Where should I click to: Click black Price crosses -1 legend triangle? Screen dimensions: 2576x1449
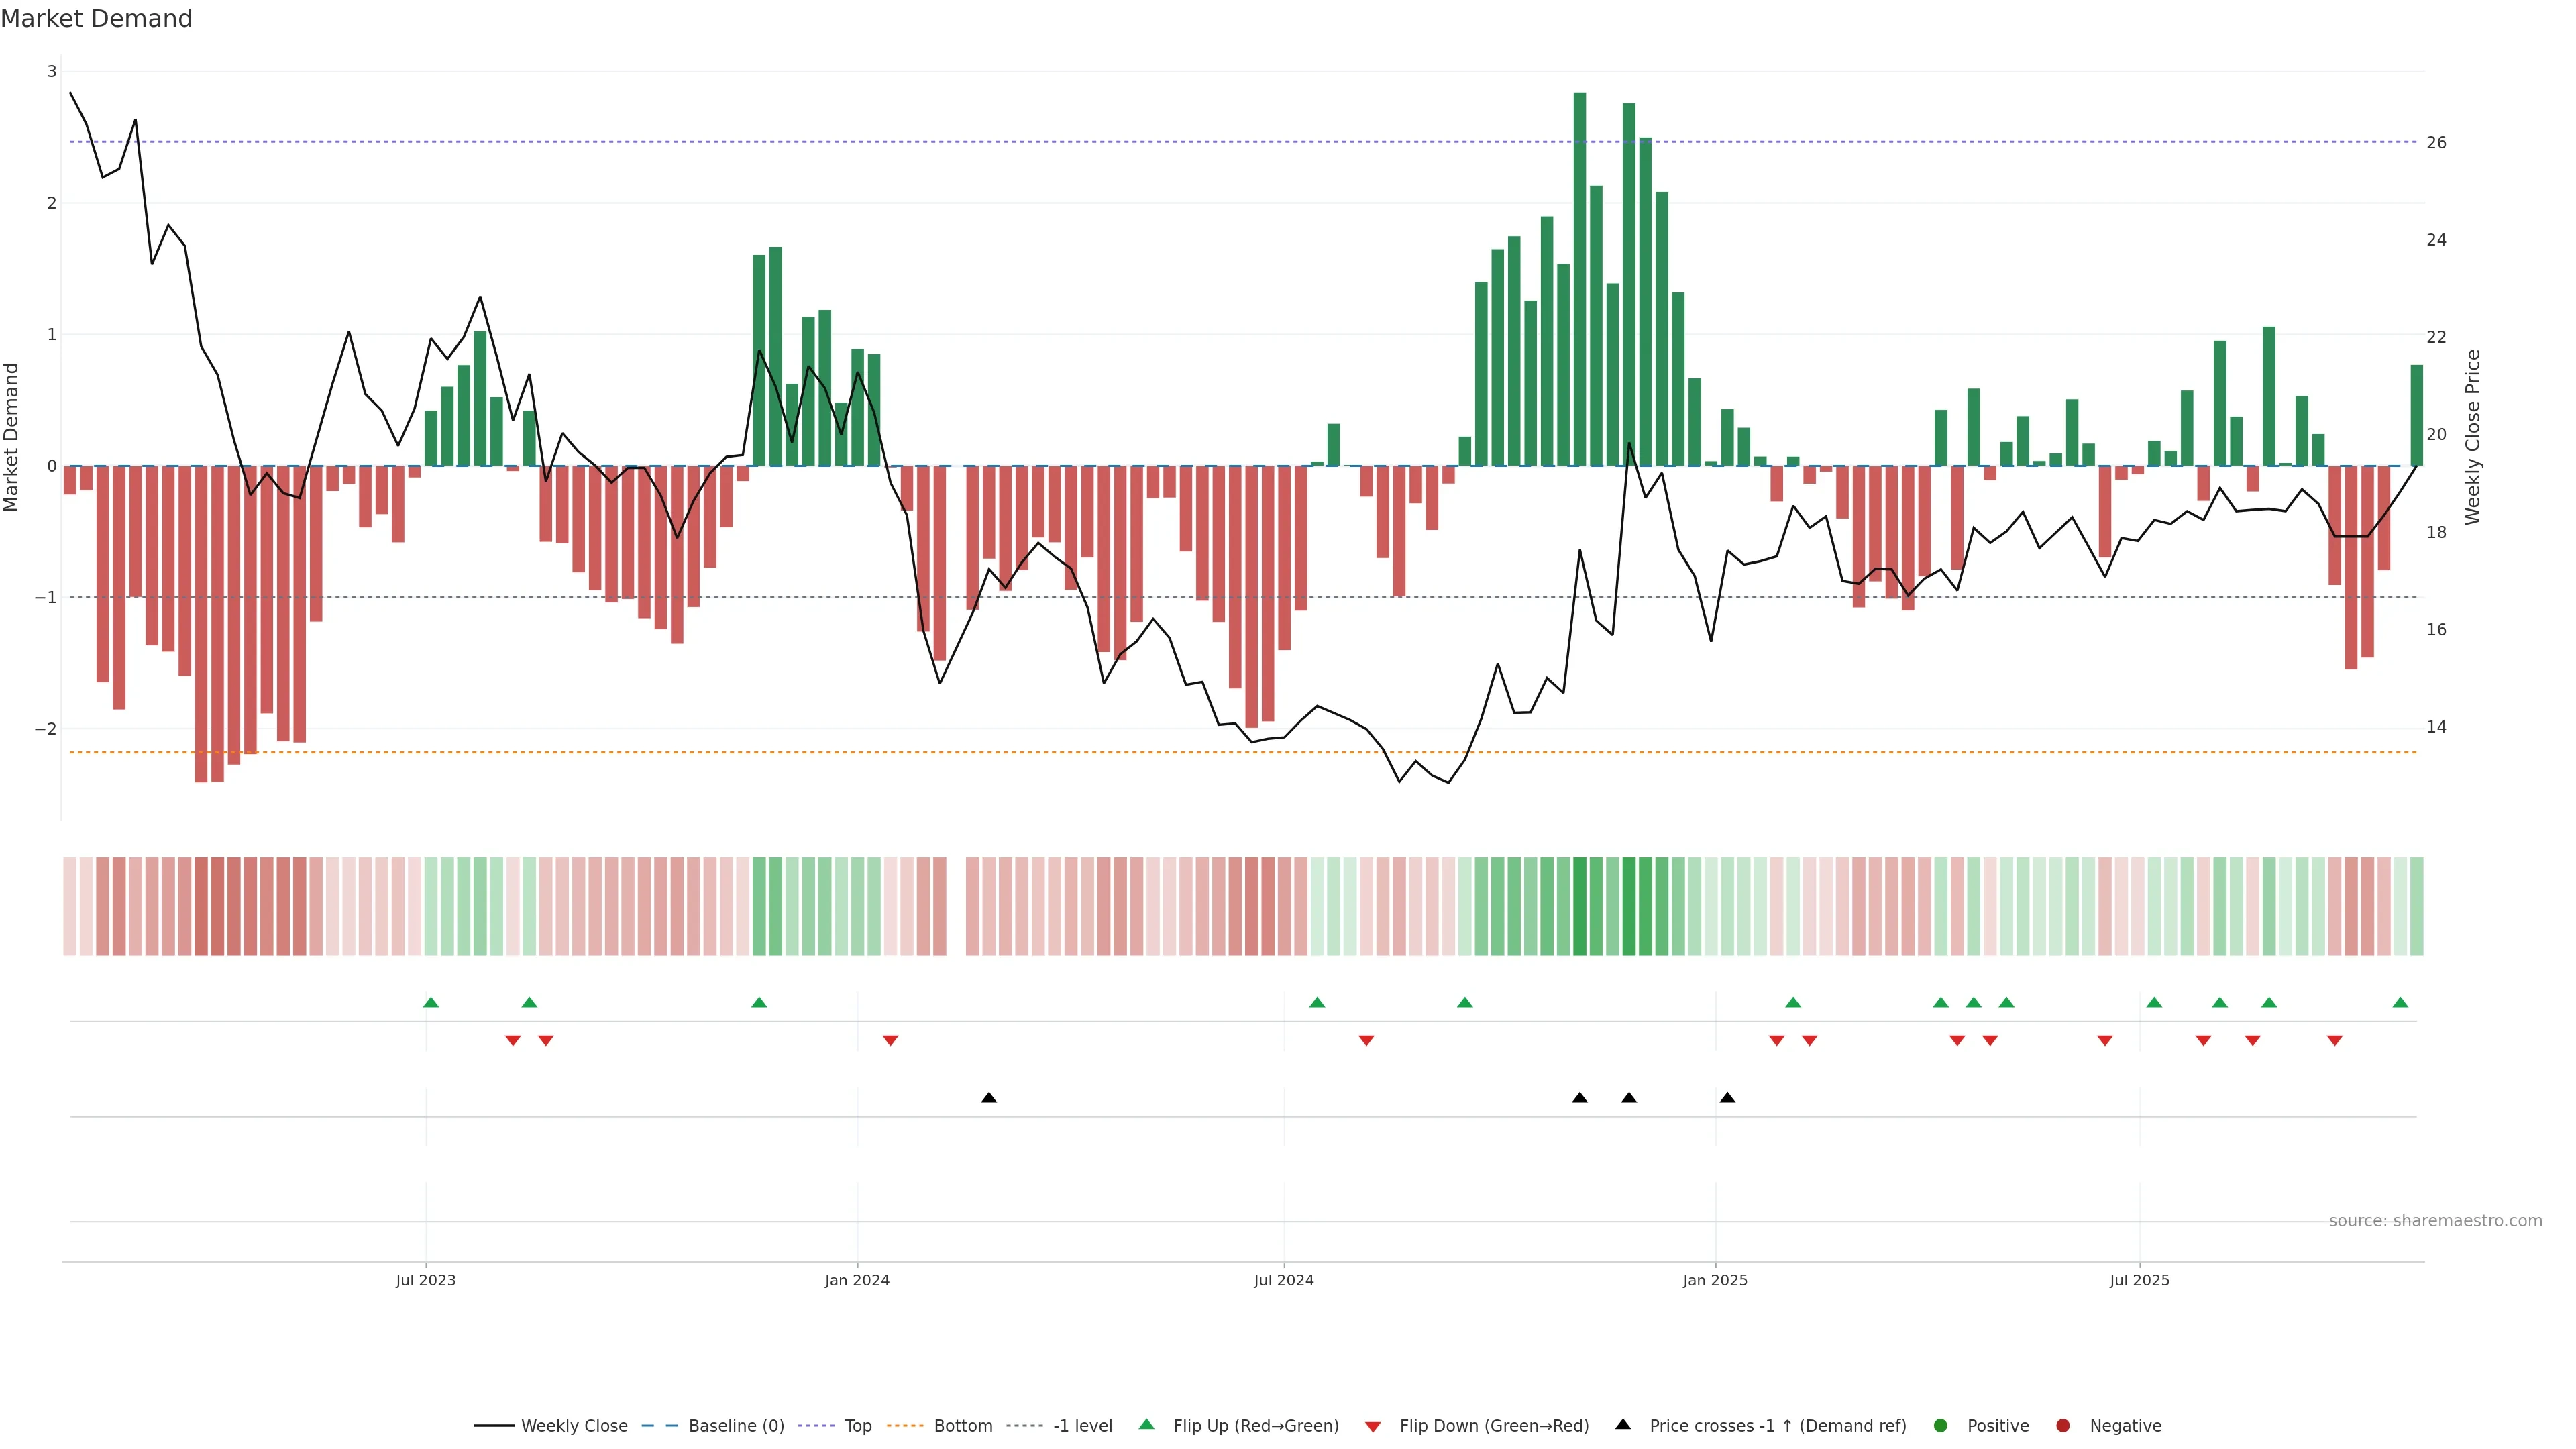click(1623, 1424)
